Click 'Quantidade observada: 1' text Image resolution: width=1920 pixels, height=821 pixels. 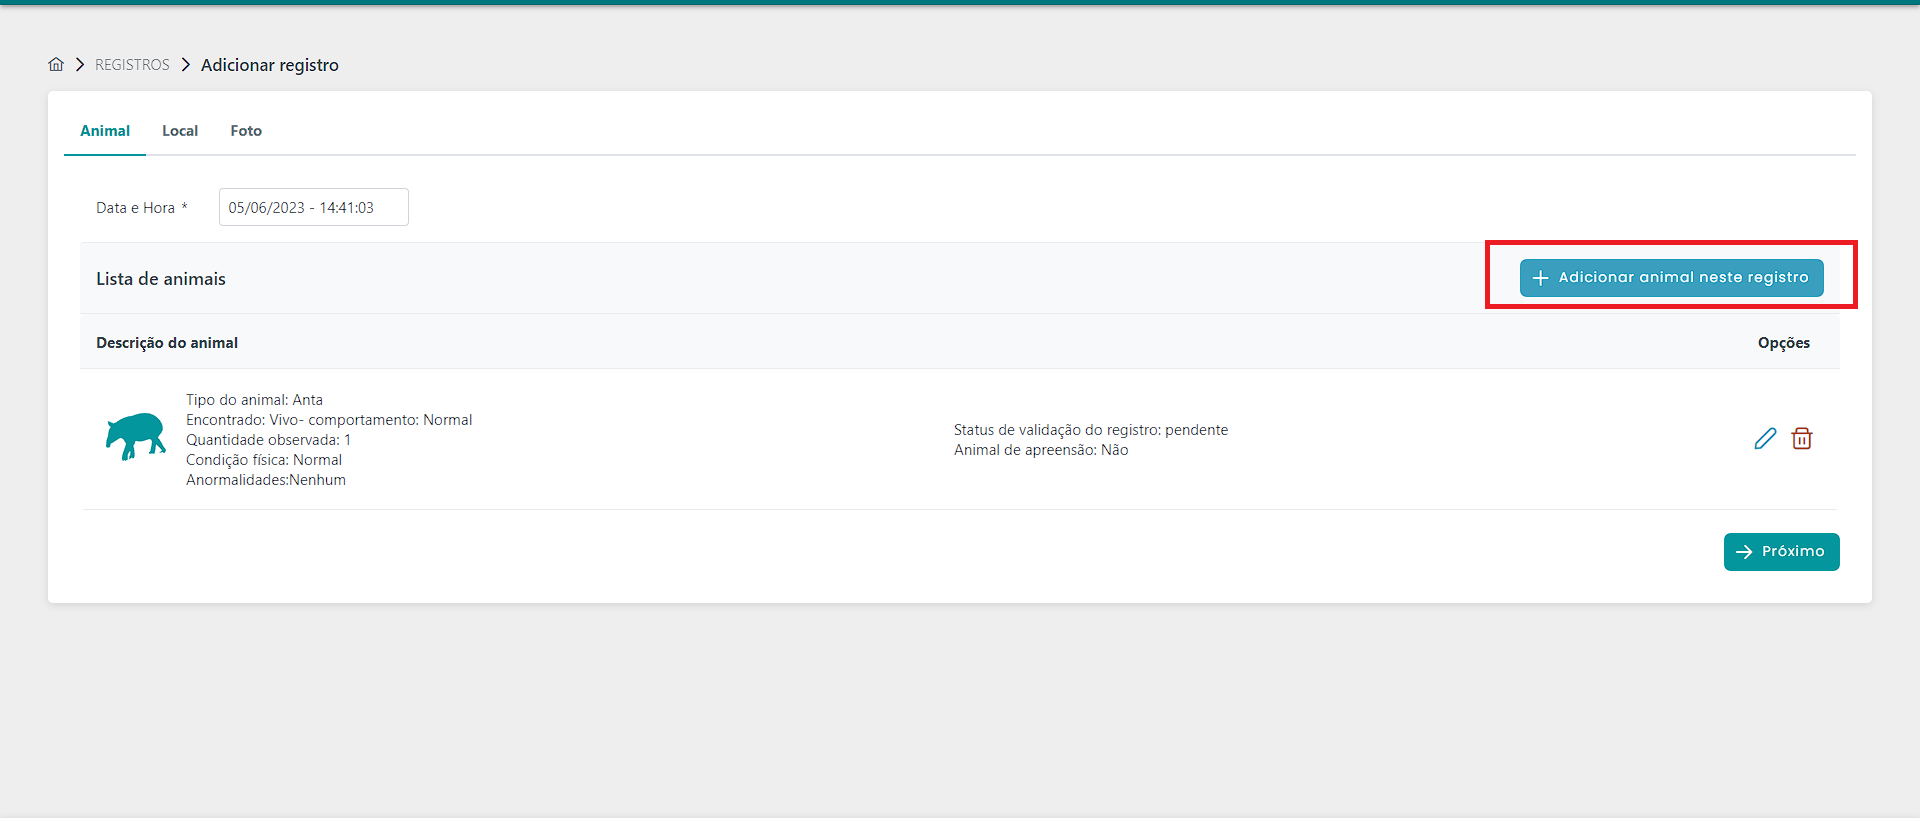[268, 440]
